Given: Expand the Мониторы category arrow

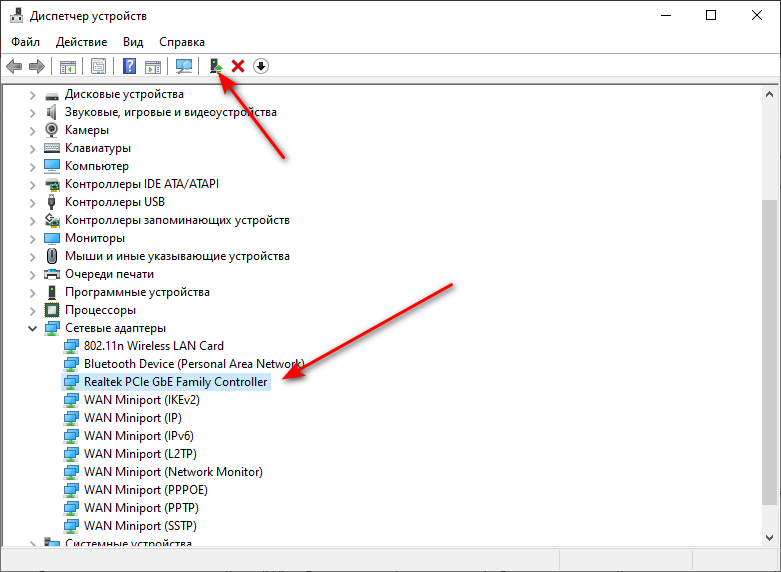Looking at the screenshot, I should pyautogui.click(x=32, y=238).
